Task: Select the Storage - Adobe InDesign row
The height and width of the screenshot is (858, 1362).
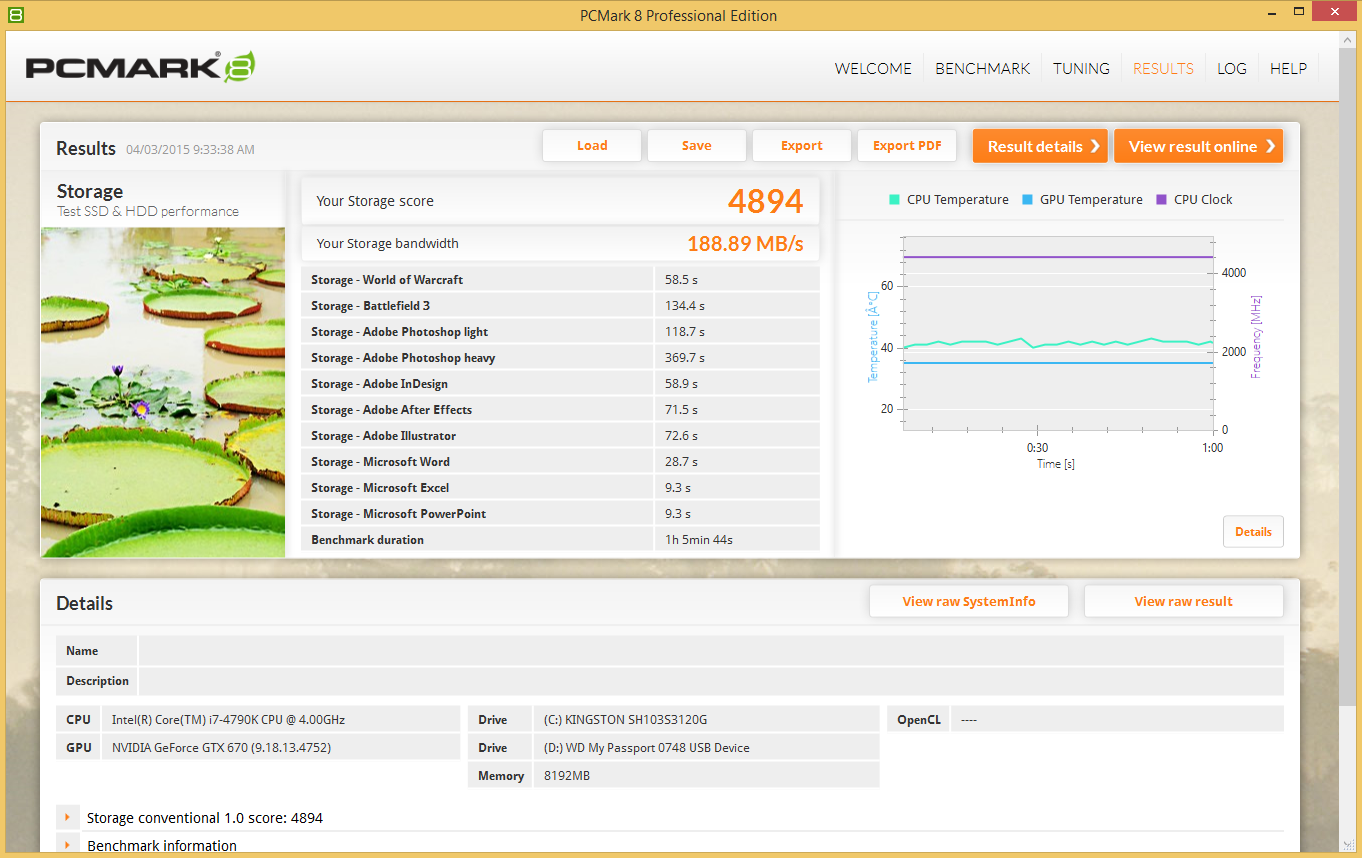Action: [x=560, y=384]
